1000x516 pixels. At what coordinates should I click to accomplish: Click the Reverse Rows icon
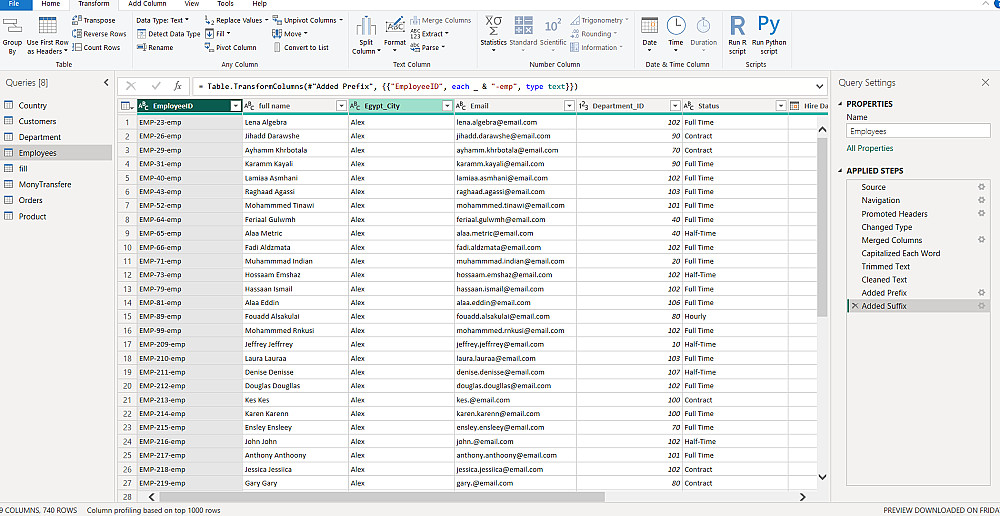click(77, 34)
